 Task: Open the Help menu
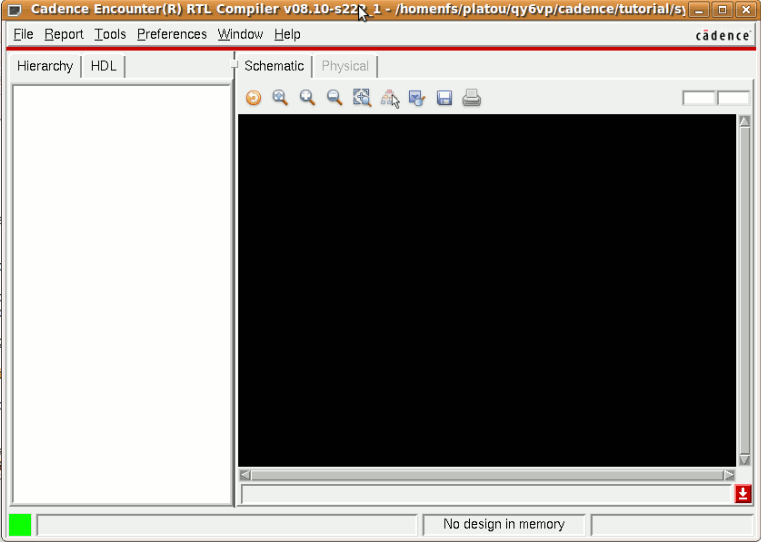[287, 34]
